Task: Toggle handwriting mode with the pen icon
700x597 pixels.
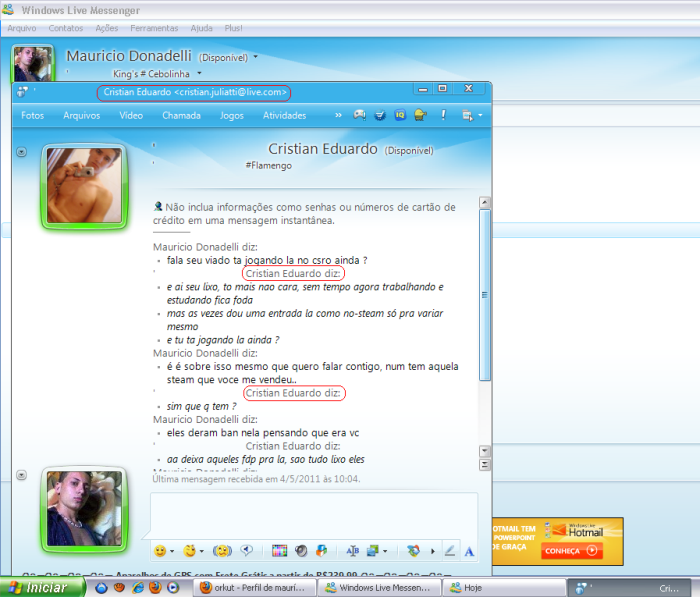Action: pos(450,551)
